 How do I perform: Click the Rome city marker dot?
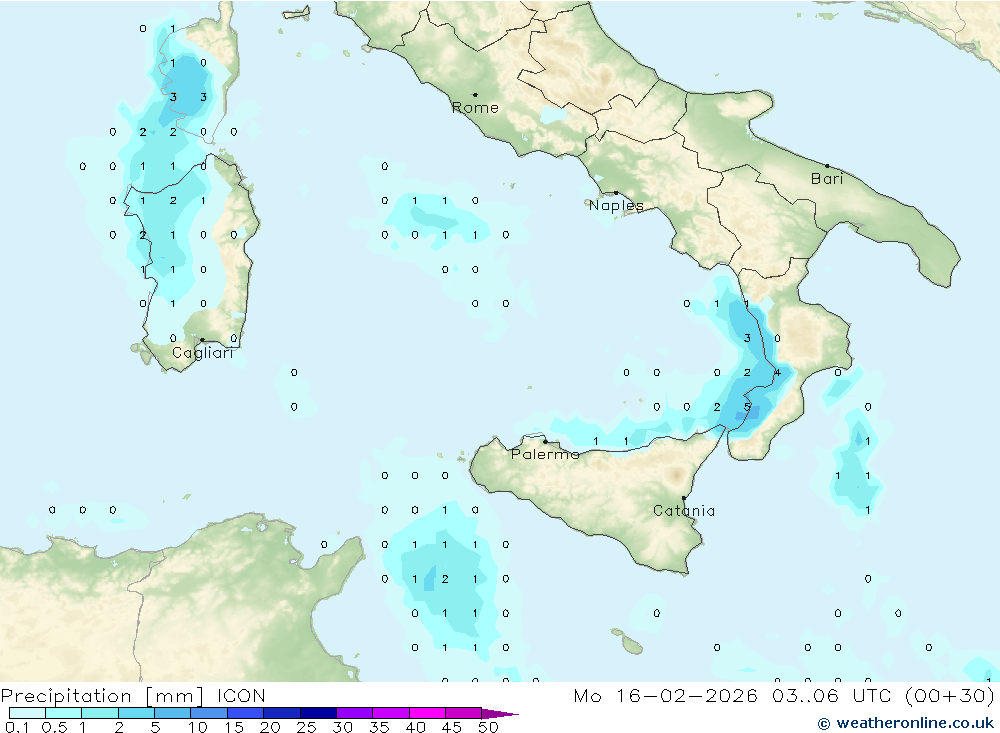pos(475,95)
